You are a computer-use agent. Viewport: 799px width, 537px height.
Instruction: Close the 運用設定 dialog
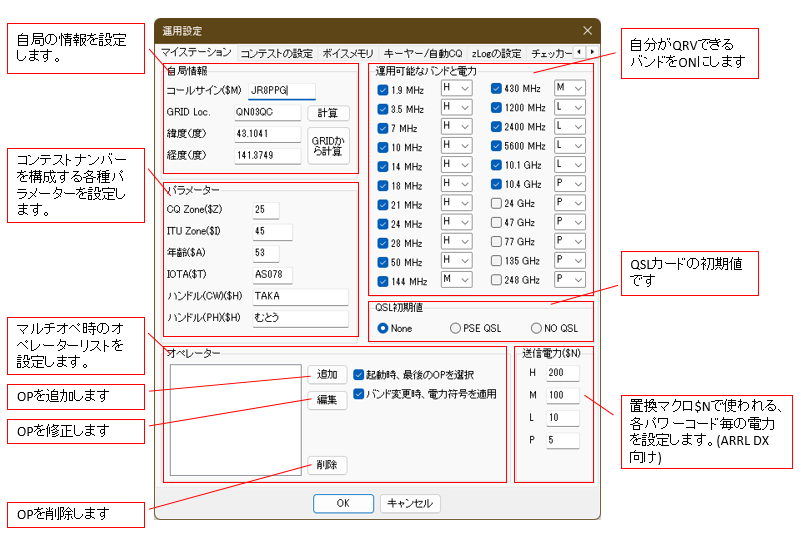[x=587, y=31]
